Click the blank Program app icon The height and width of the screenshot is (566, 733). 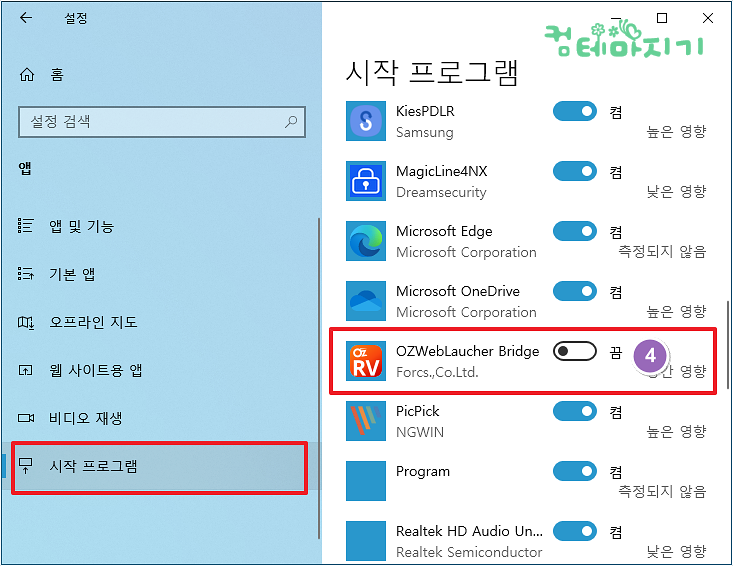point(366,480)
